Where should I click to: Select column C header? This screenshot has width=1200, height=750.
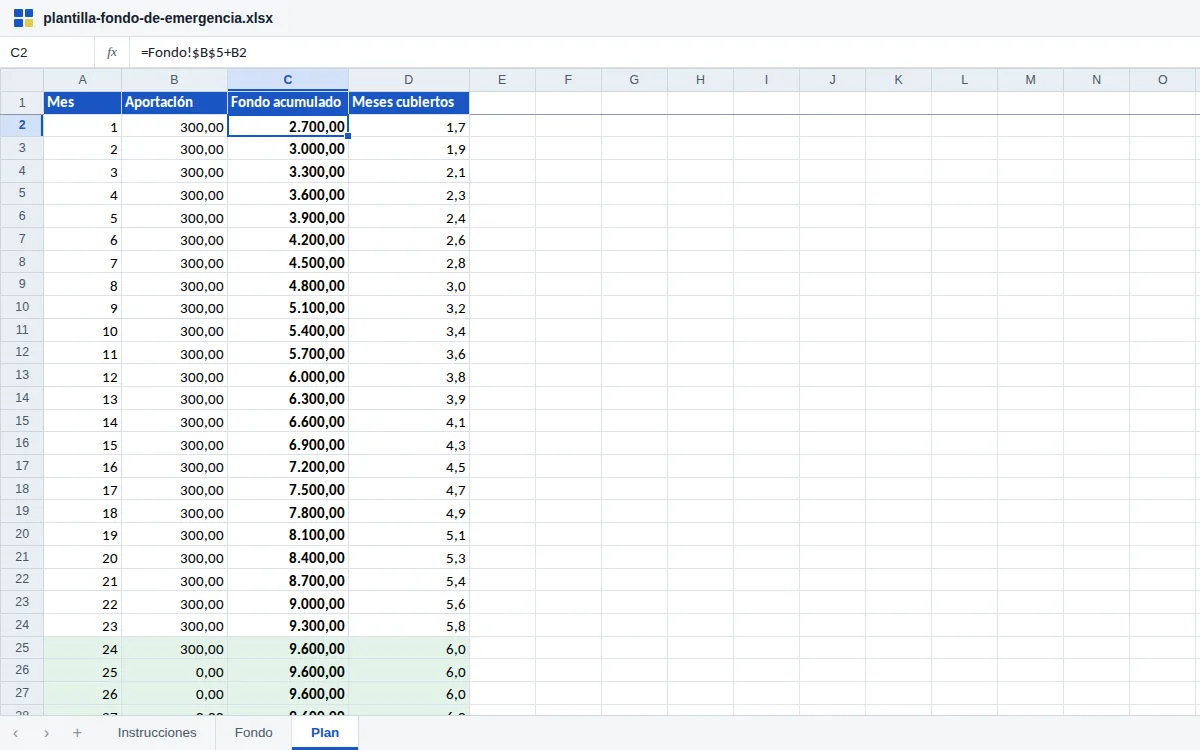tap(288, 80)
